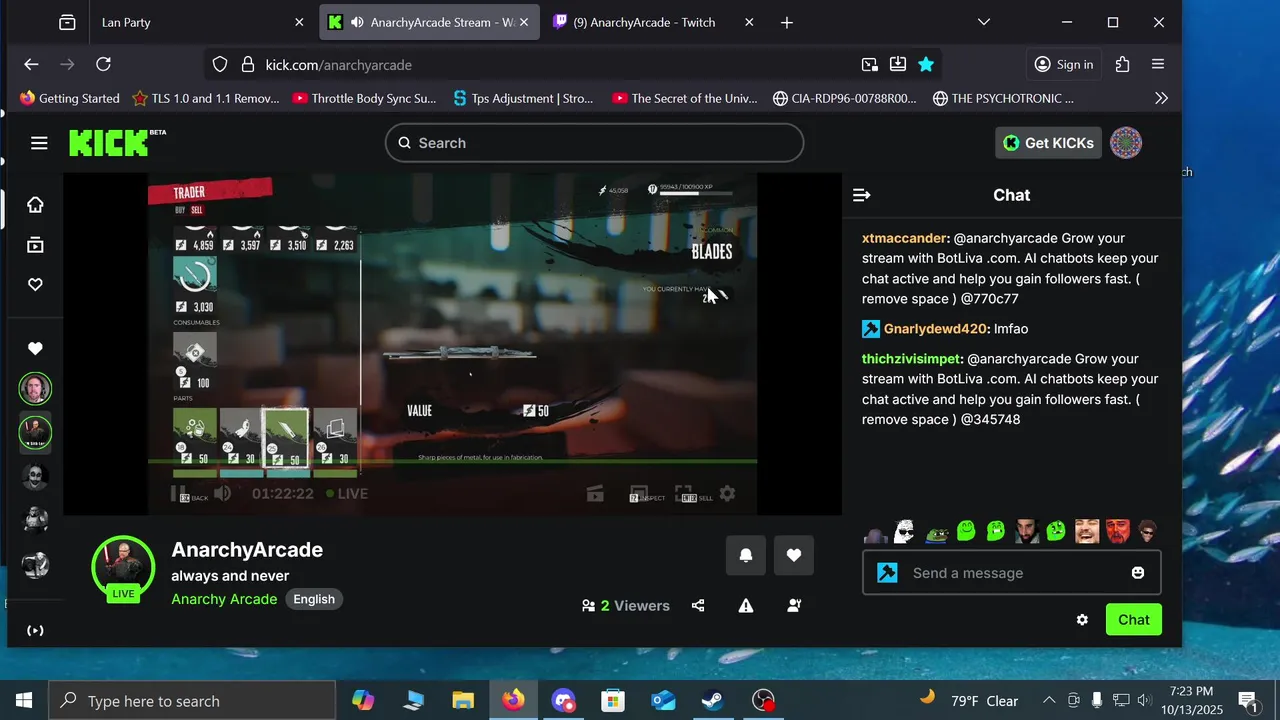The image size is (1280, 720).
Task: Open the Home icon in Kick sidebar
Action: coord(35,204)
